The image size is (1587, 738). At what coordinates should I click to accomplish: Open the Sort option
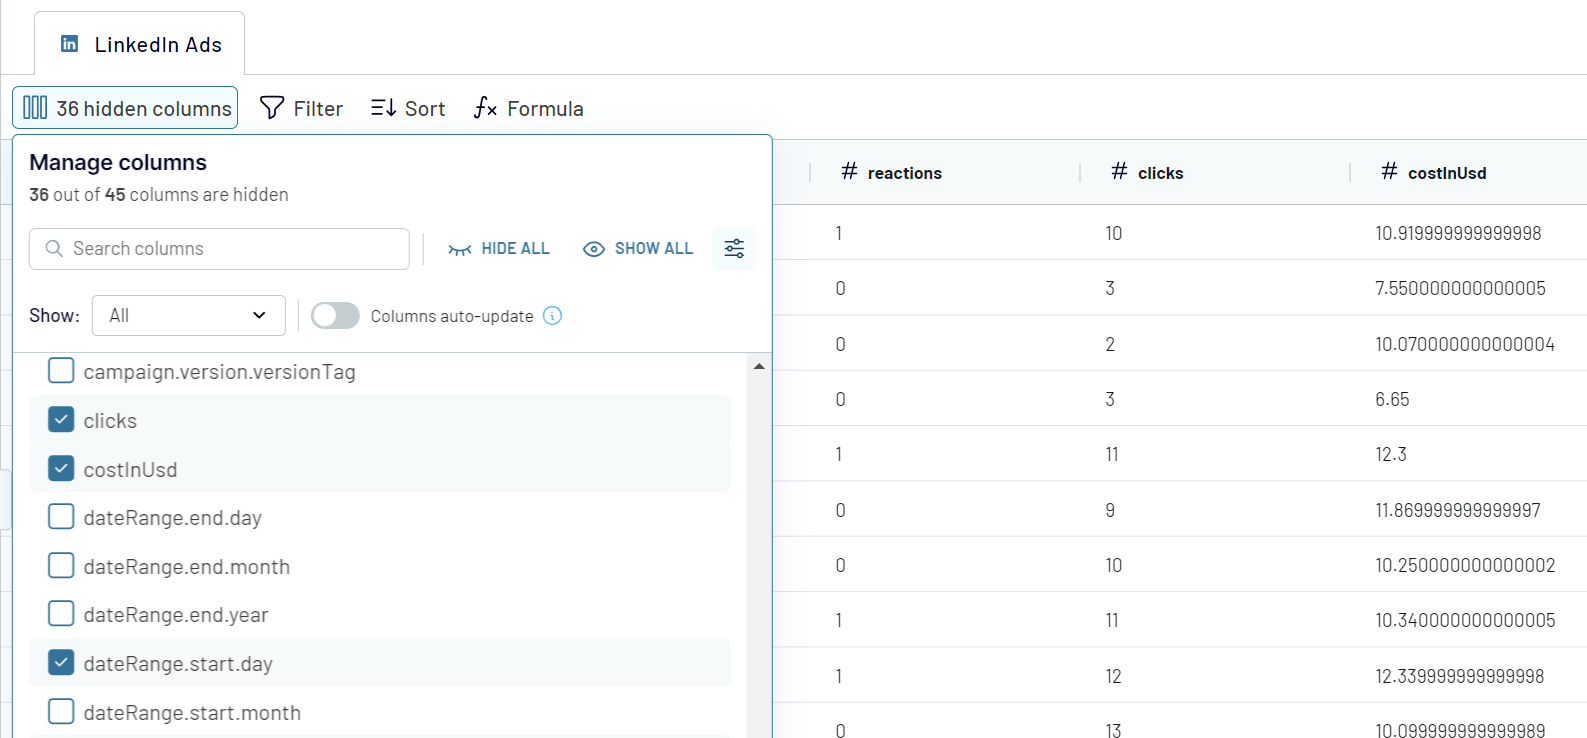point(408,108)
